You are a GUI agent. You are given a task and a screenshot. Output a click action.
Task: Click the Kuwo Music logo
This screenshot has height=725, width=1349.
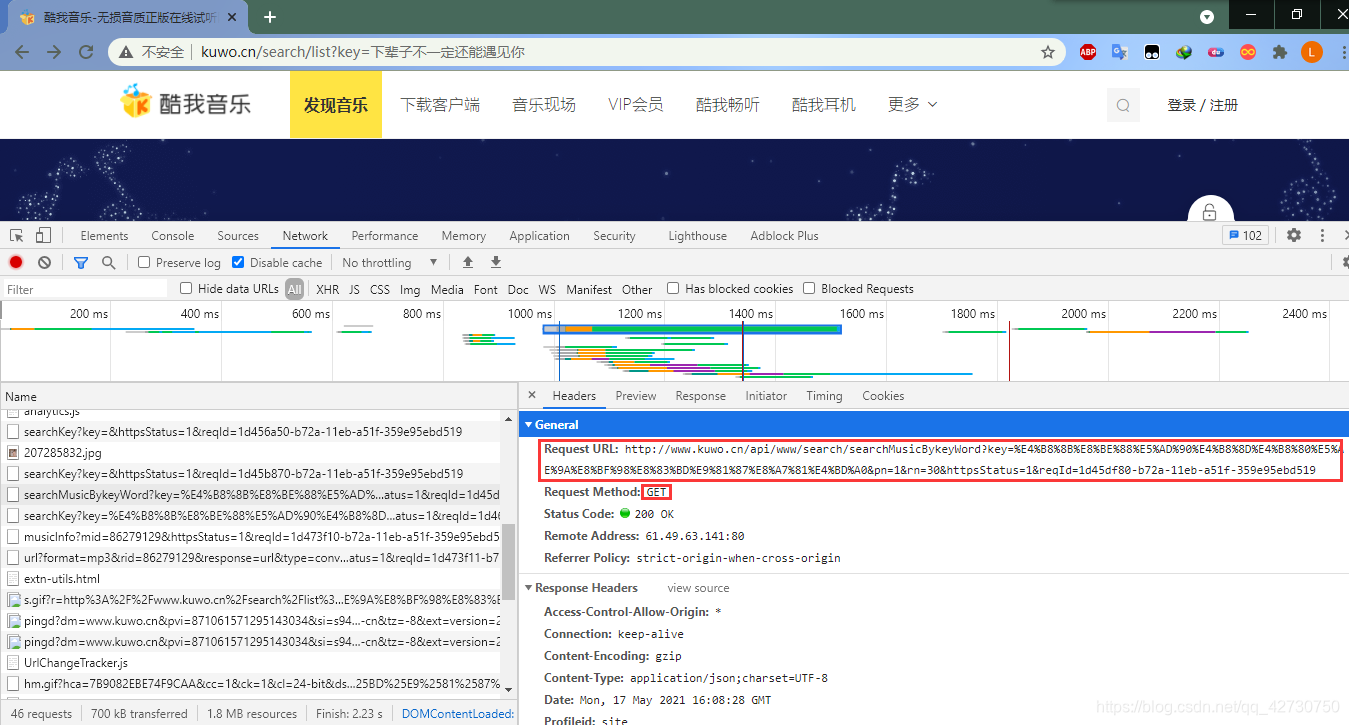186,103
